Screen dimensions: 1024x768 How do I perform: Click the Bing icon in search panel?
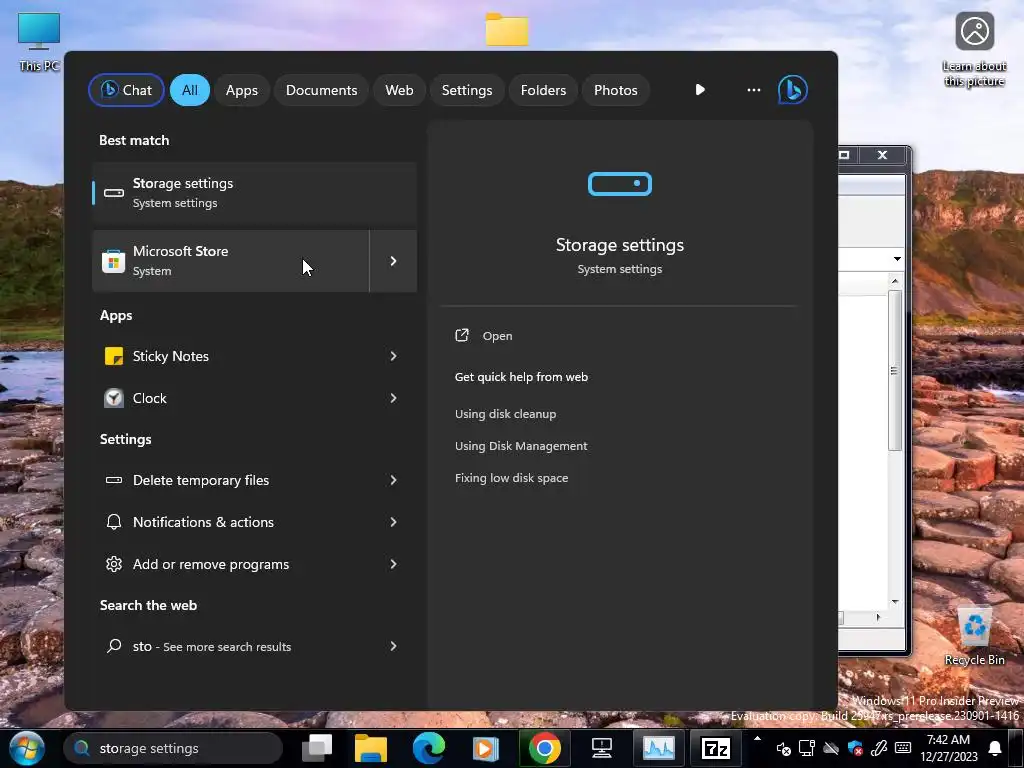point(793,89)
